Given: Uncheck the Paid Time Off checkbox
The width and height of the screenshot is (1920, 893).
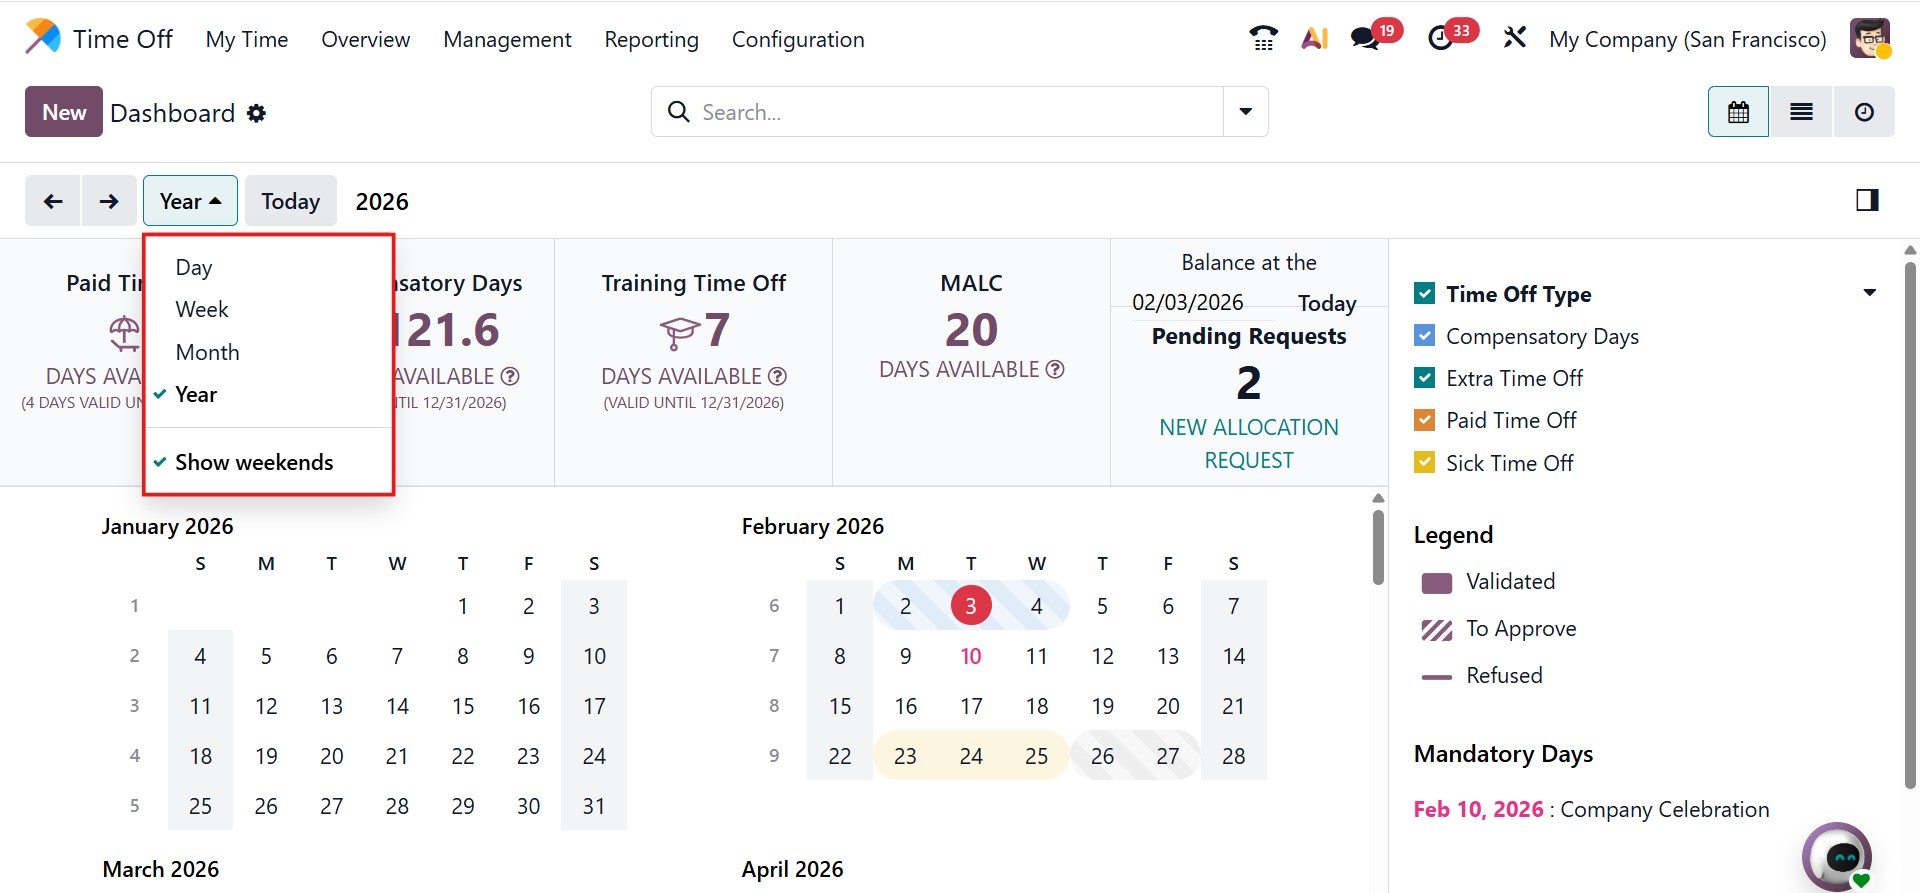Looking at the screenshot, I should (1424, 420).
